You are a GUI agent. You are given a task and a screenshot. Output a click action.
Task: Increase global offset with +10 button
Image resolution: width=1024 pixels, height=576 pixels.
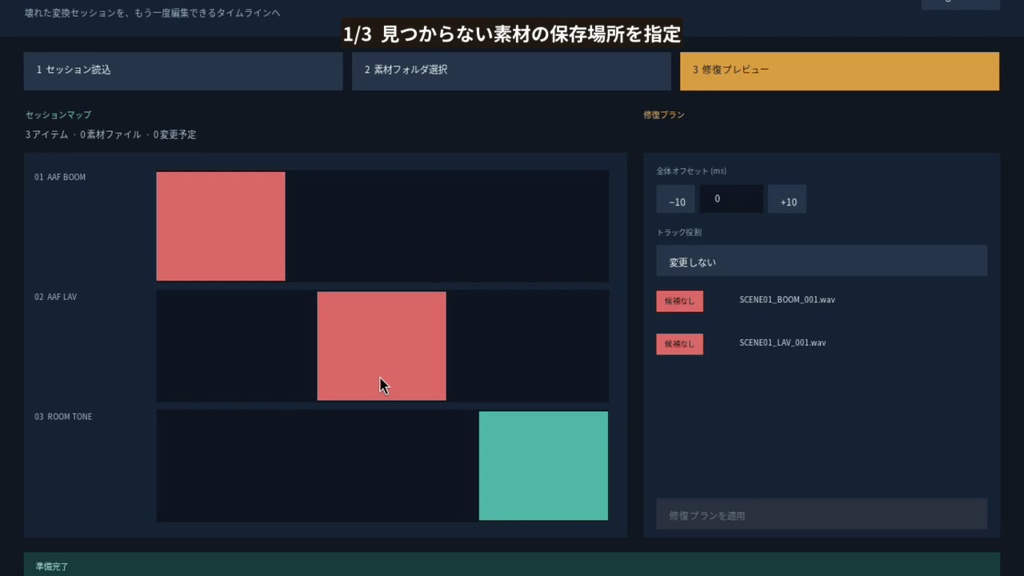click(x=787, y=199)
